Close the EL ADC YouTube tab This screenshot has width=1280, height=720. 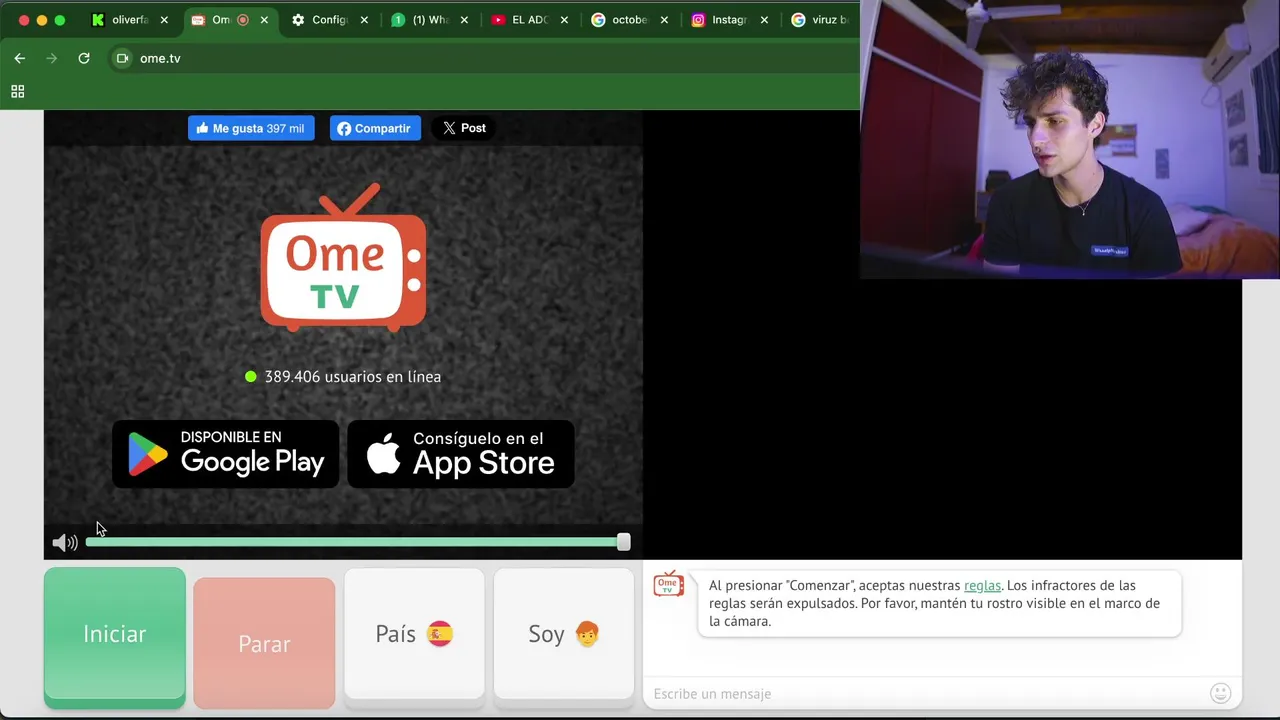pyautogui.click(x=564, y=20)
